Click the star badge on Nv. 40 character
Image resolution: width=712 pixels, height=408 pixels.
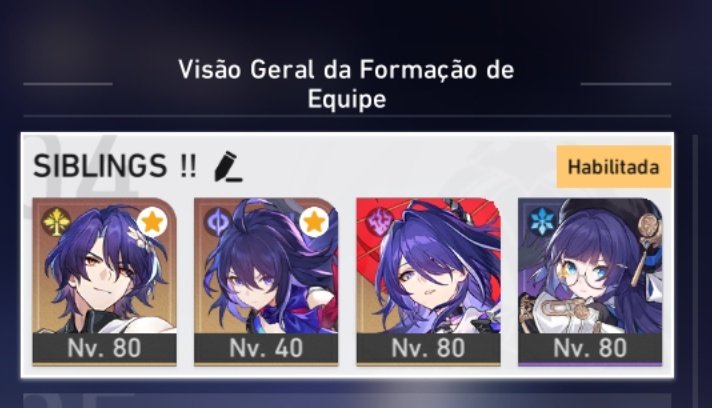314,222
